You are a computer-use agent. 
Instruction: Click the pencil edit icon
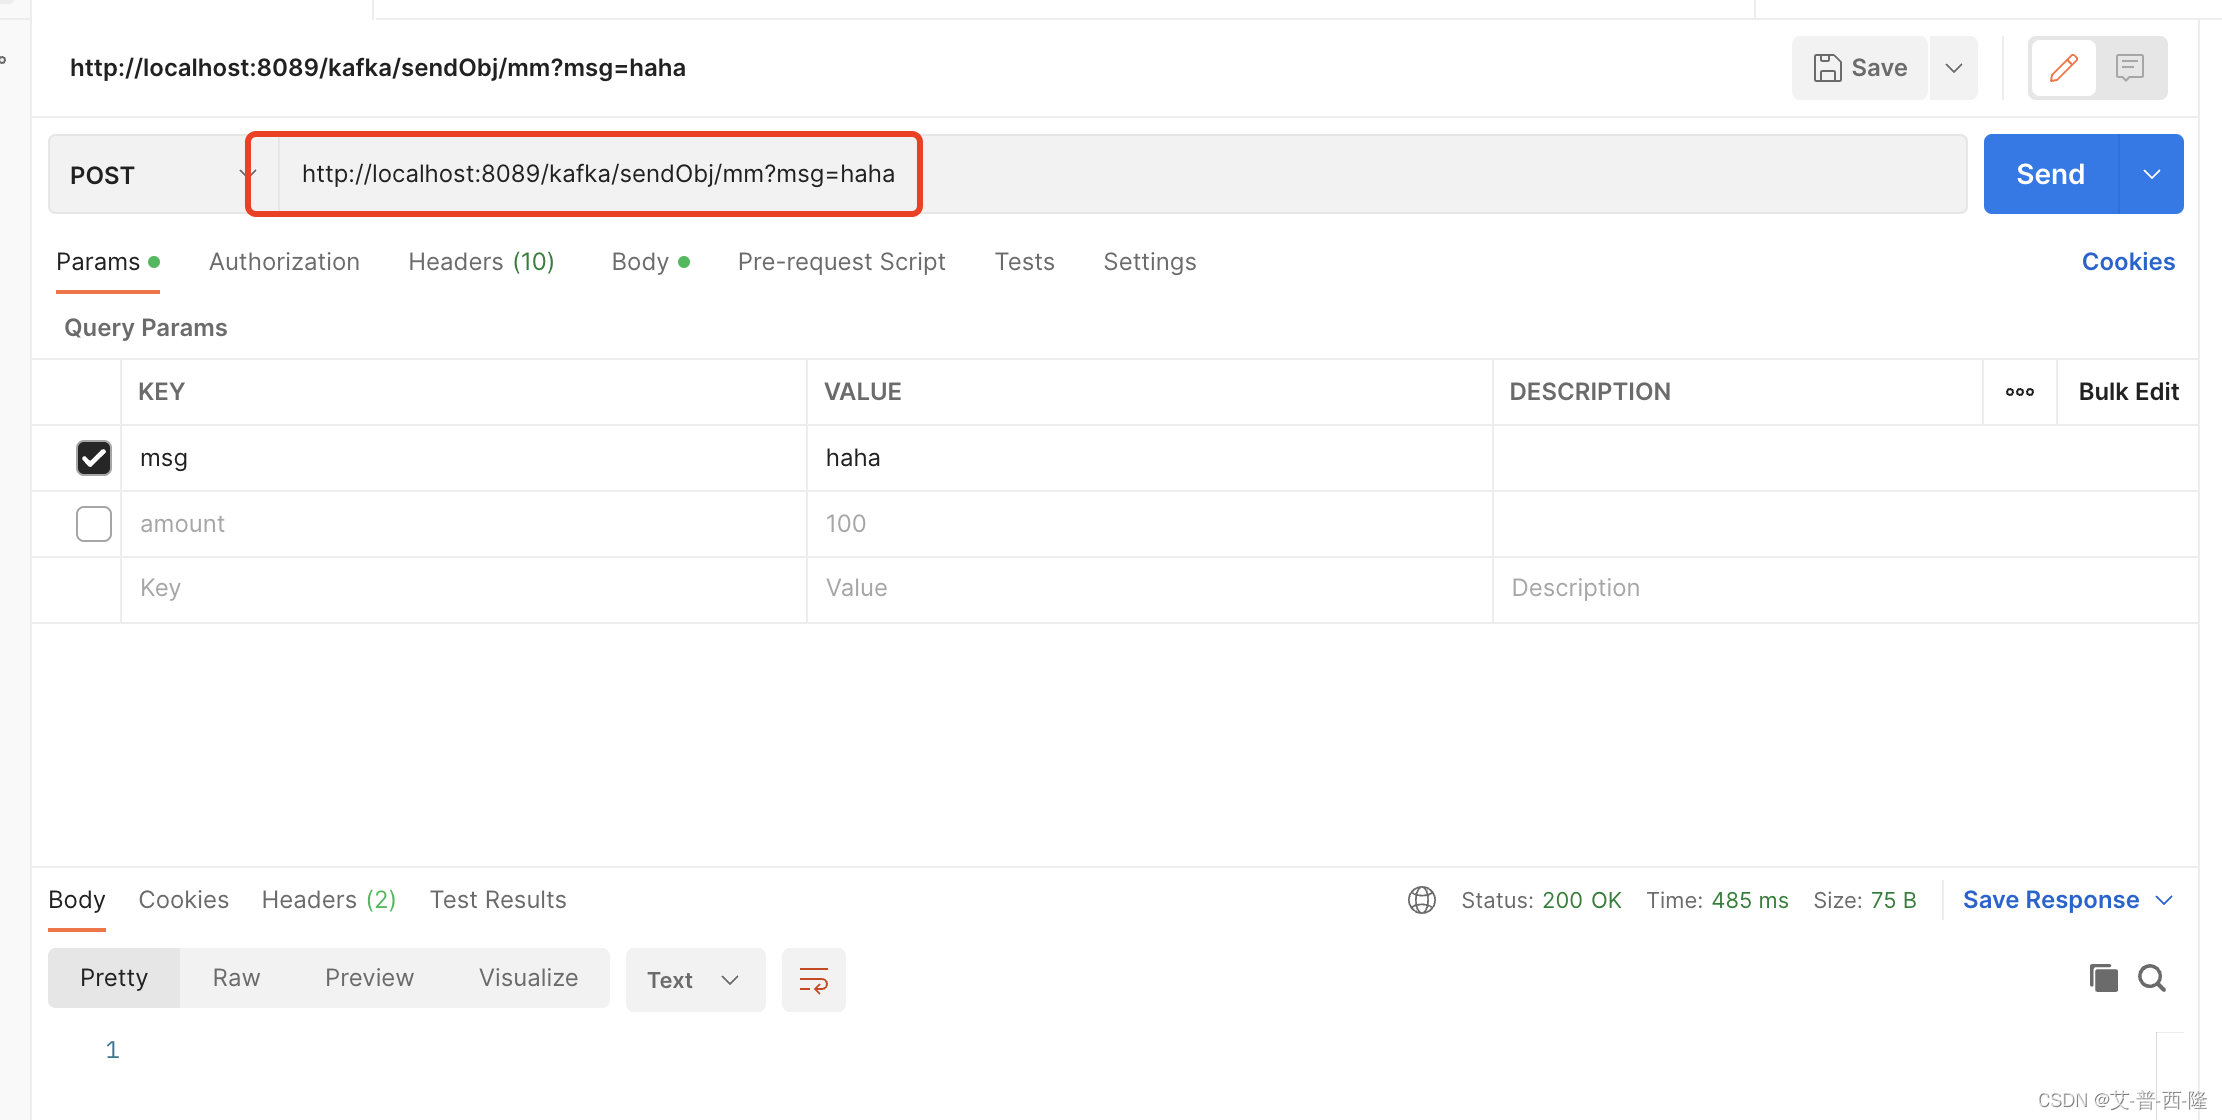2063,67
